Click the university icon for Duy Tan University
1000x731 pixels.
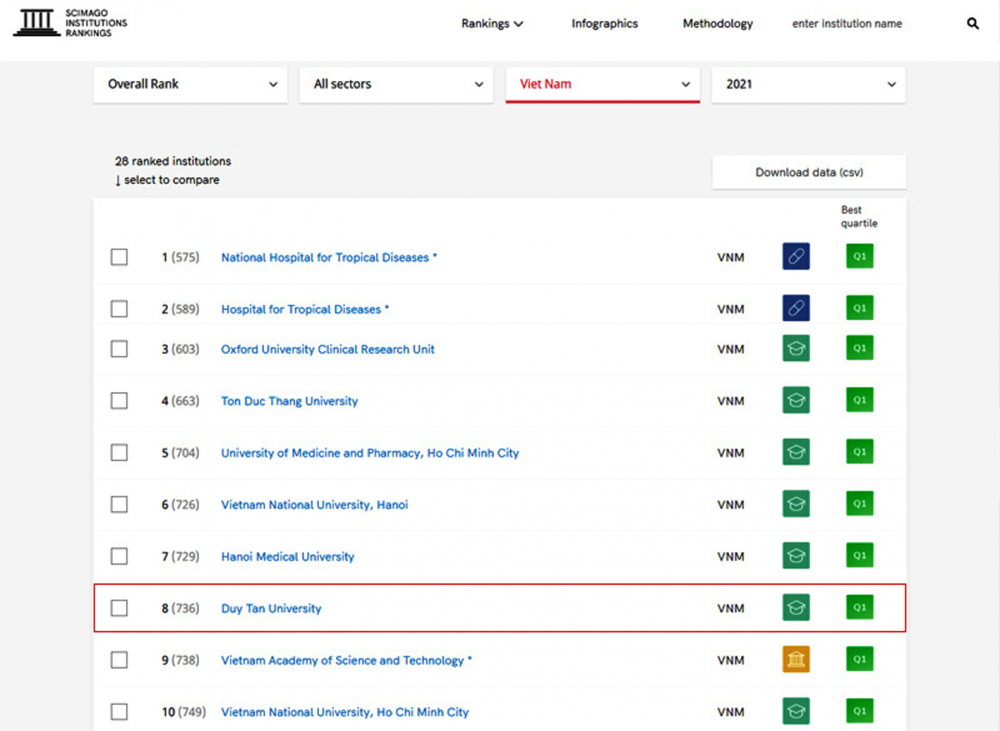pos(796,607)
